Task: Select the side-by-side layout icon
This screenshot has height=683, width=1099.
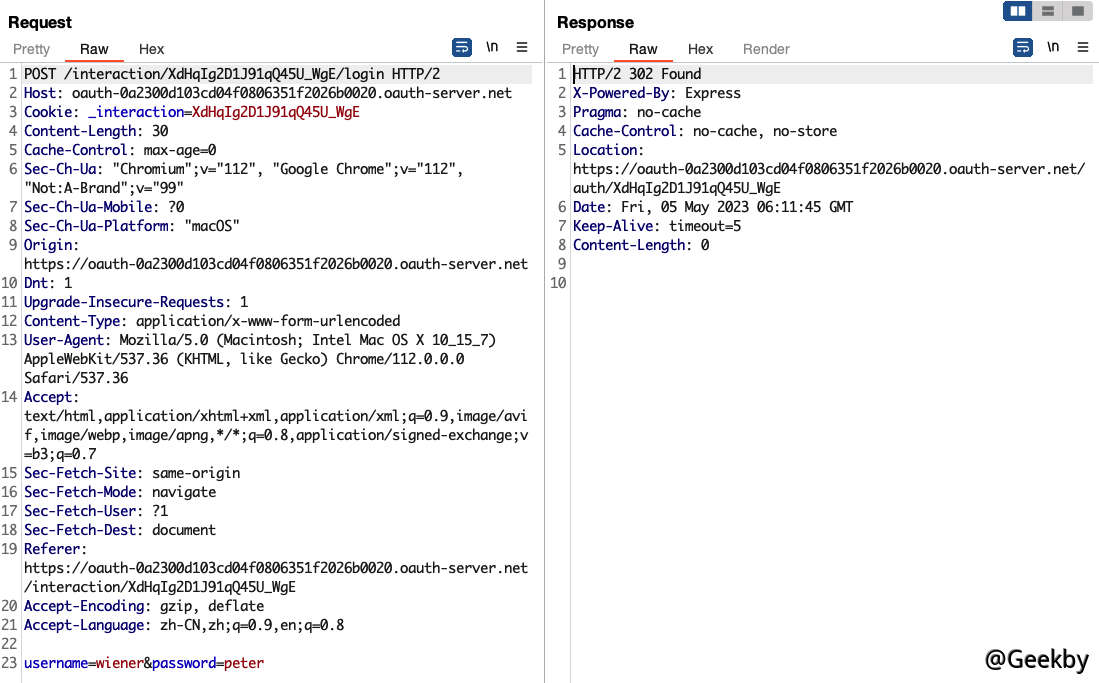Action: pyautogui.click(x=1018, y=11)
